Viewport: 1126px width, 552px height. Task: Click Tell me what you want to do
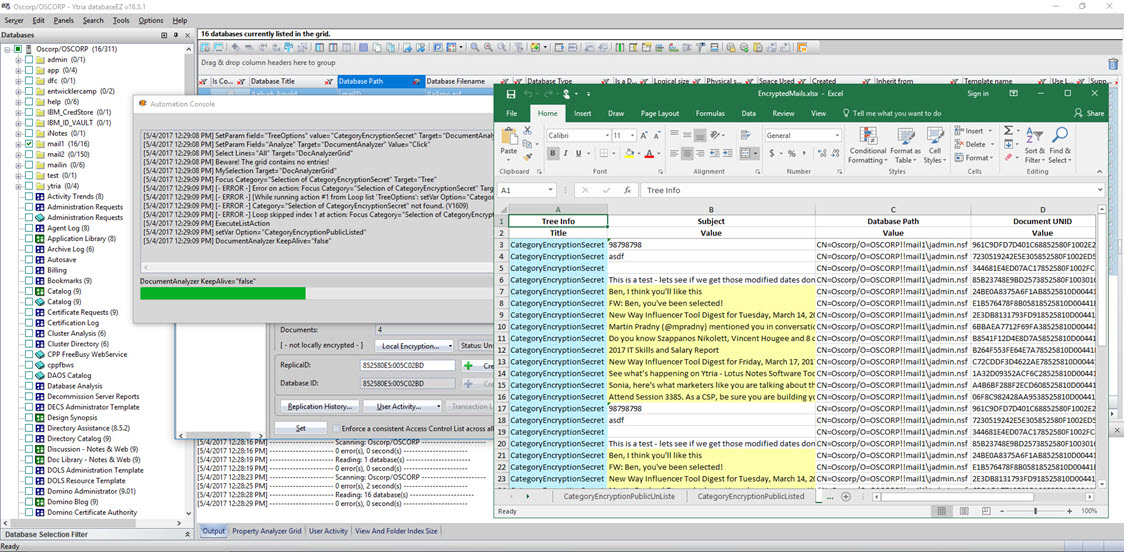point(891,113)
